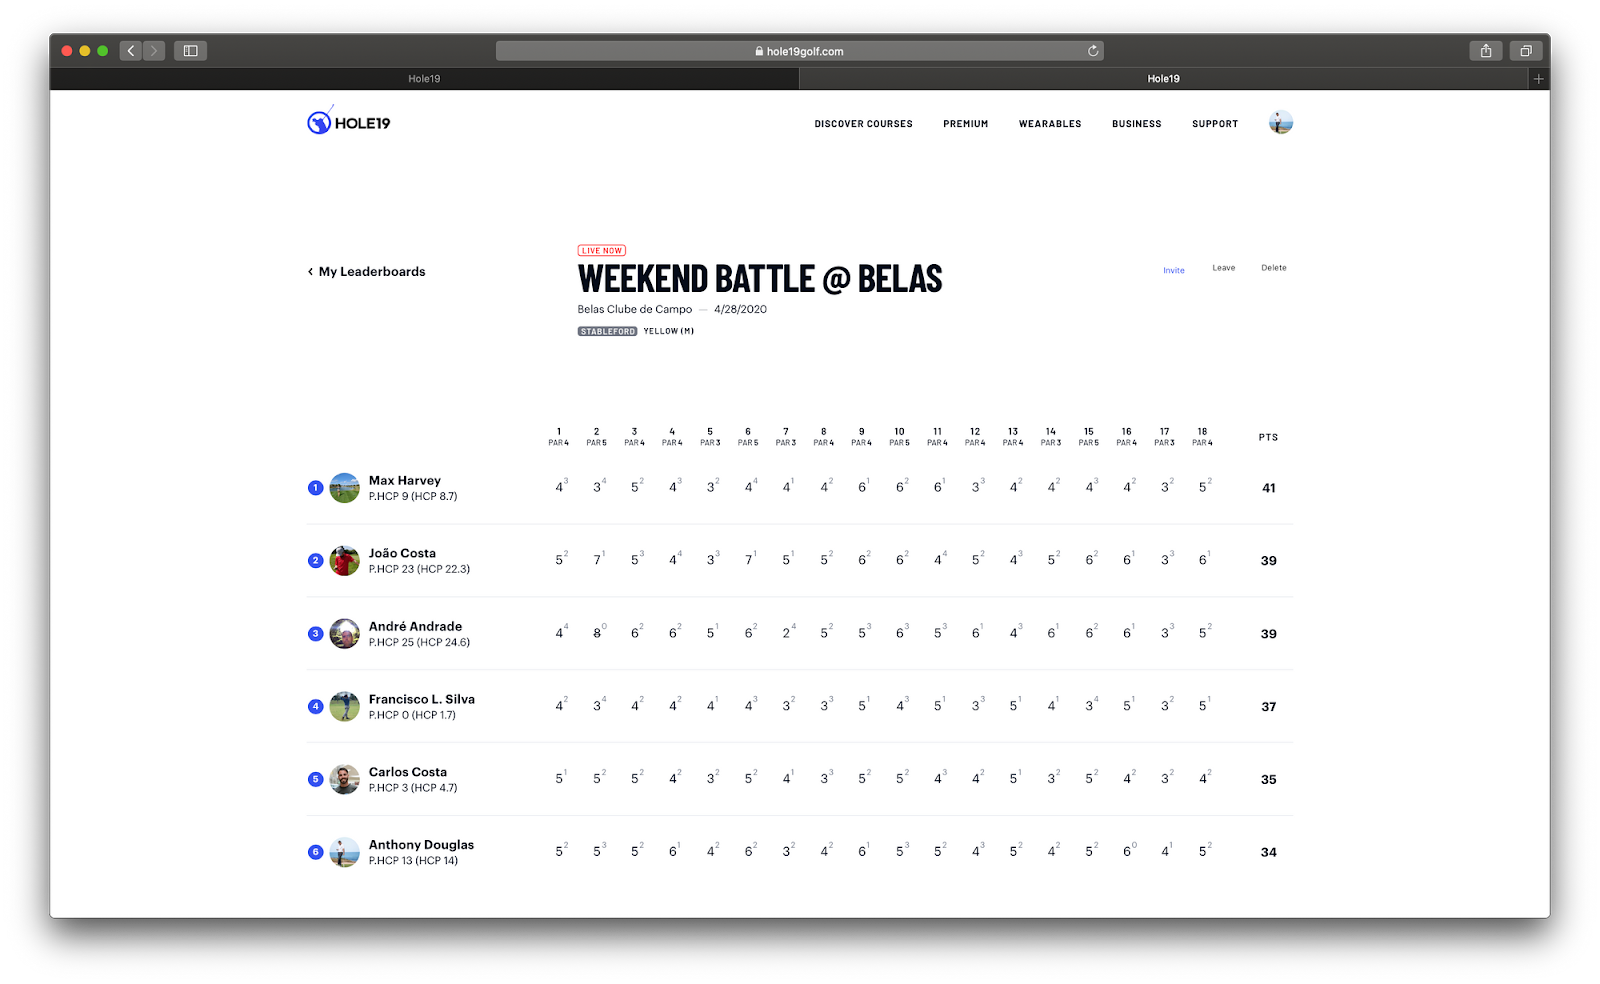Select Max Harvey's profile photo
This screenshot has width=1600, height=984.
pos(345,488)
